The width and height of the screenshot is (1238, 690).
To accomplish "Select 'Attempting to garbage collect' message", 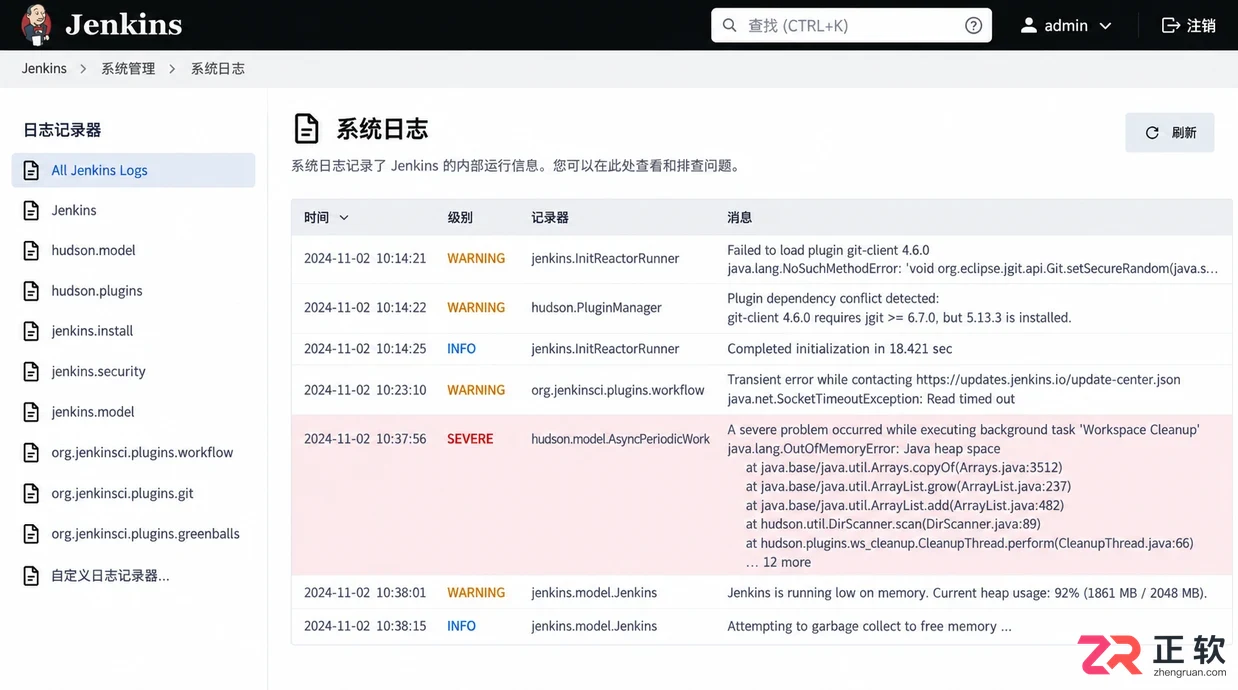I will pos(869,626).
